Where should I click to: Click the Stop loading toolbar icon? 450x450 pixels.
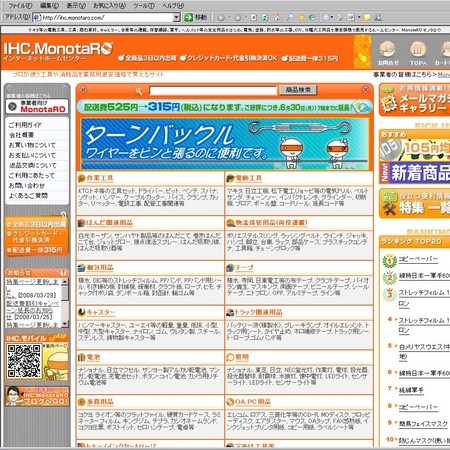(254, 17)
